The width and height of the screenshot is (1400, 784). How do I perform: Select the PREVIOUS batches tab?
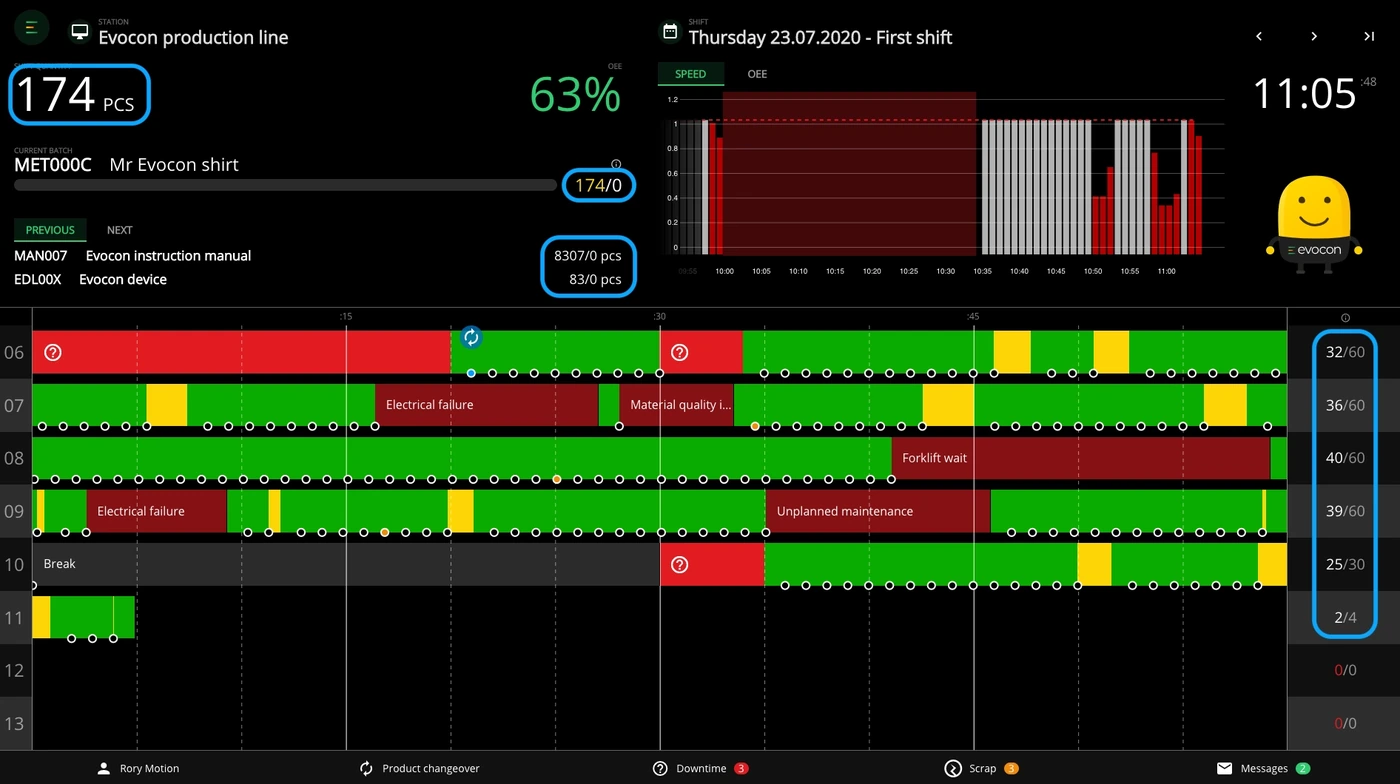click(50, 230)
